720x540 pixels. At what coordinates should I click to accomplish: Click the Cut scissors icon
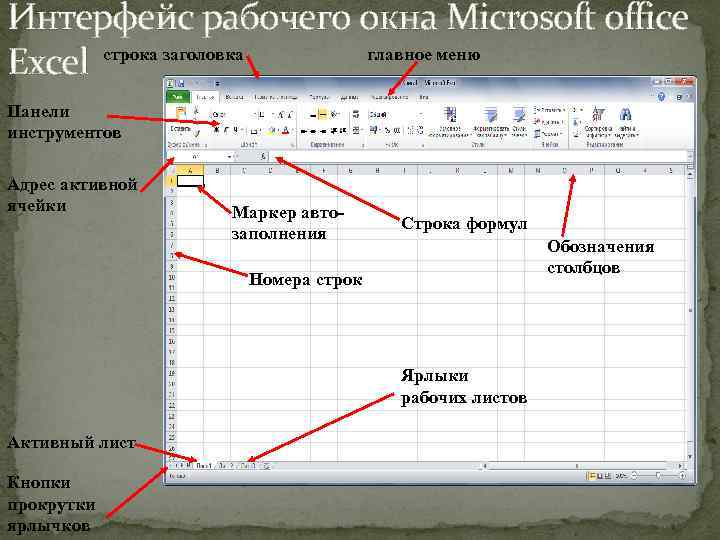(x=197, y=110)
